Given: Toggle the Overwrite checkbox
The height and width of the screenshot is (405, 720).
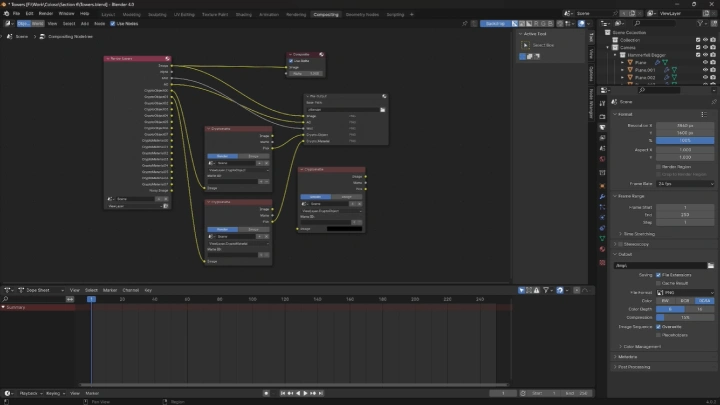Looking at the screenshot, I should click(658, 327).
